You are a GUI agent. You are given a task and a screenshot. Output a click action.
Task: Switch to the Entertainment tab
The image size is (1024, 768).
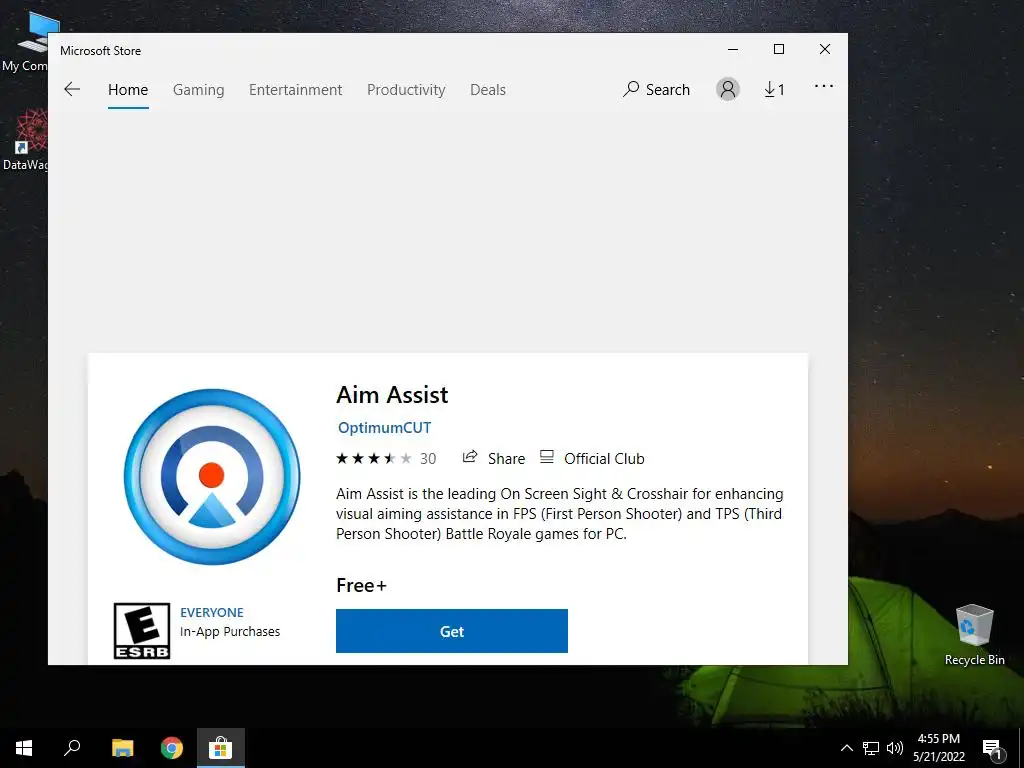[295, 89]
